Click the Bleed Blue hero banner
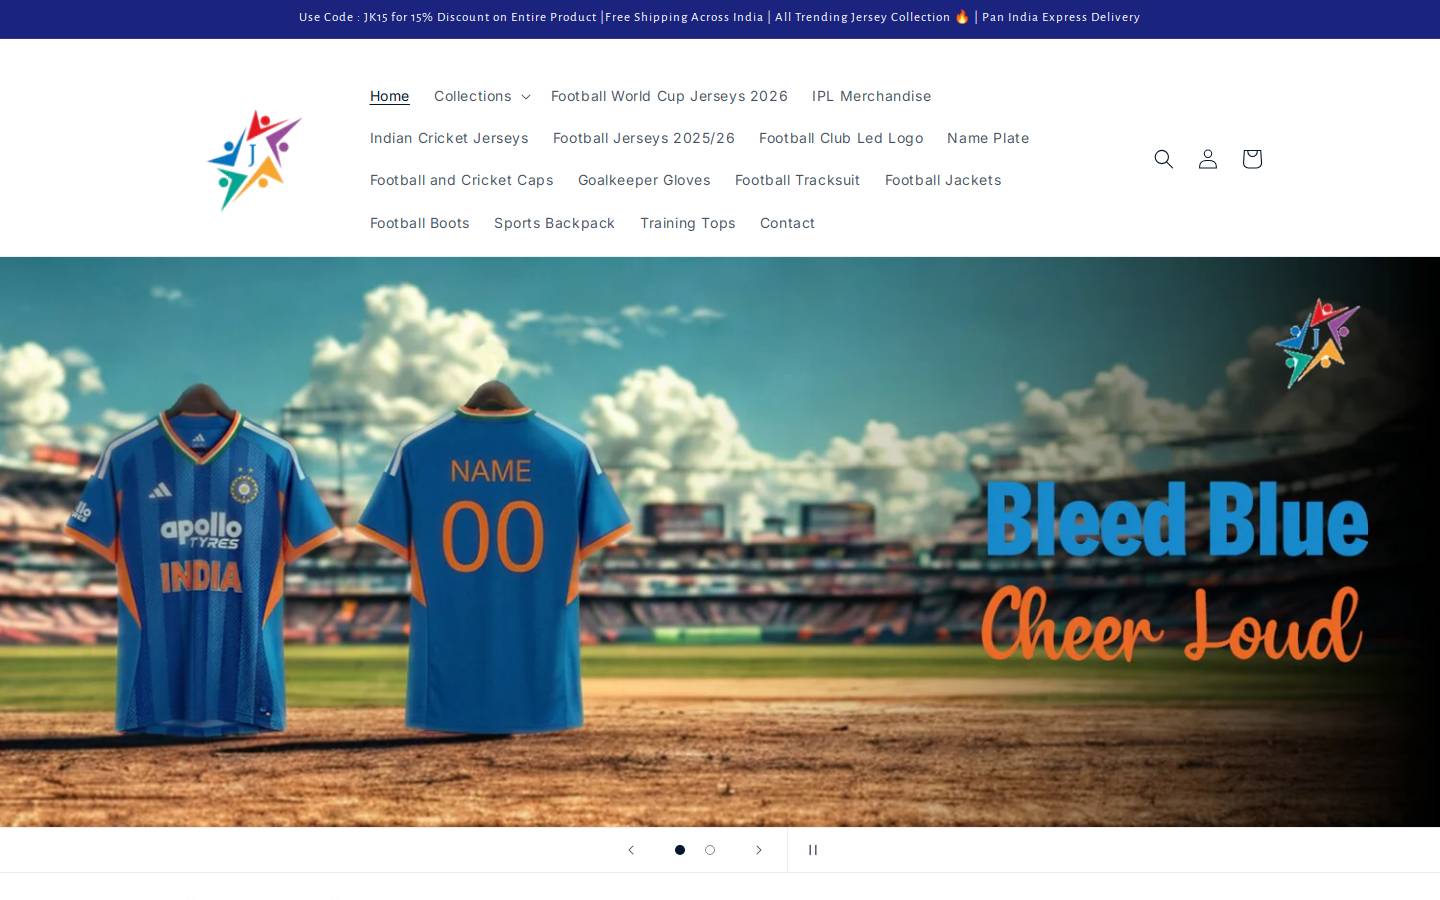1440x900 pixels. tap(720, 542)
